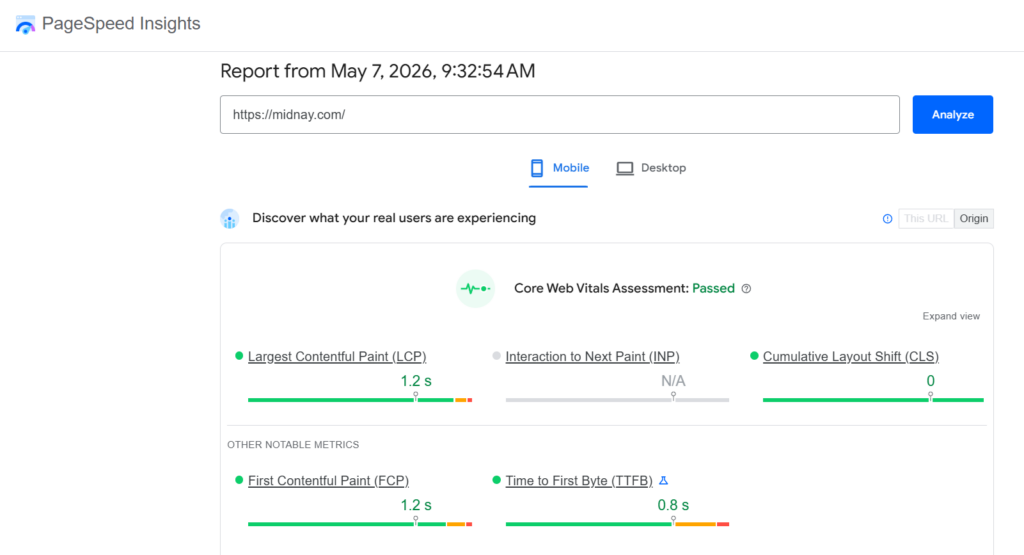The height and width of the screenshot is (555, 1024).
Task: Switch to the Mobile tab
Action: click(559, 168)
